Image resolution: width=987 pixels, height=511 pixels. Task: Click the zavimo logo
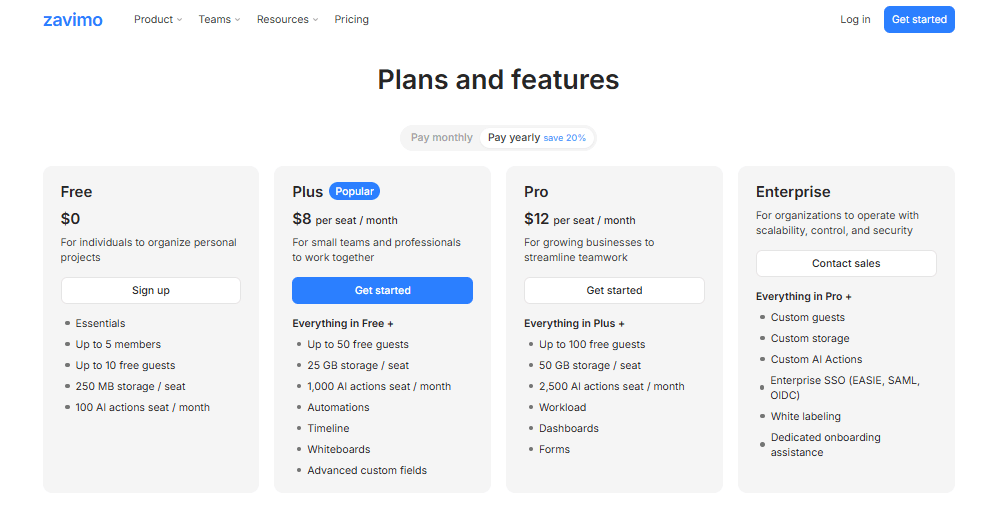click(x=73, y=20)
